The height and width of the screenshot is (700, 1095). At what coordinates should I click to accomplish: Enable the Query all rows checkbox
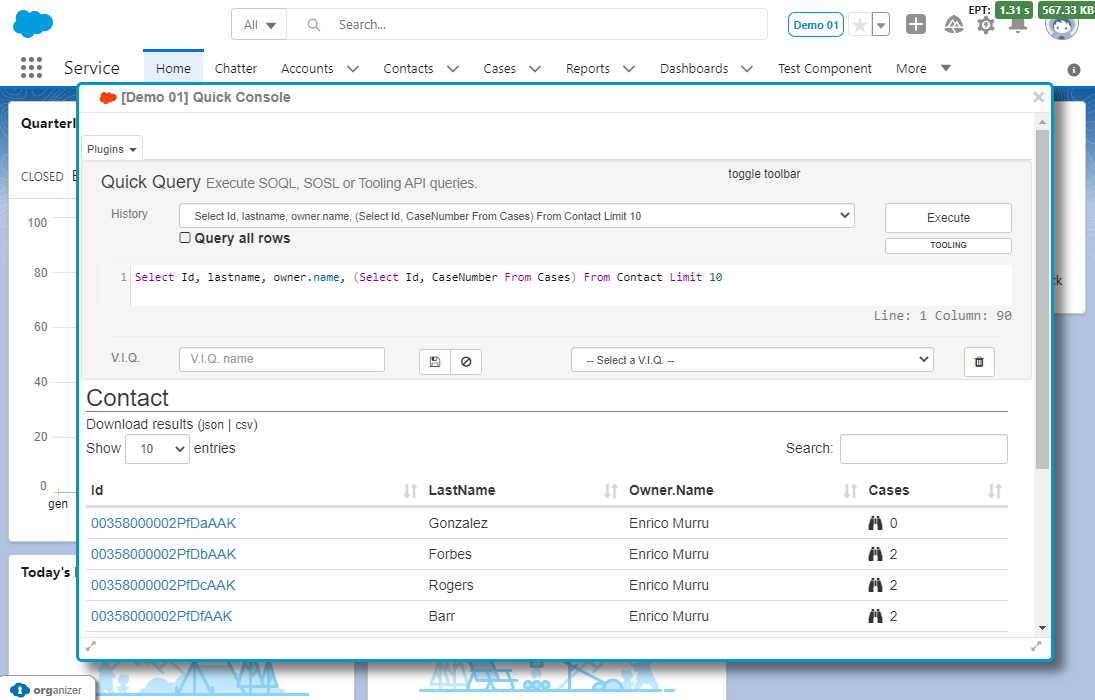click(x=185, y=238)
